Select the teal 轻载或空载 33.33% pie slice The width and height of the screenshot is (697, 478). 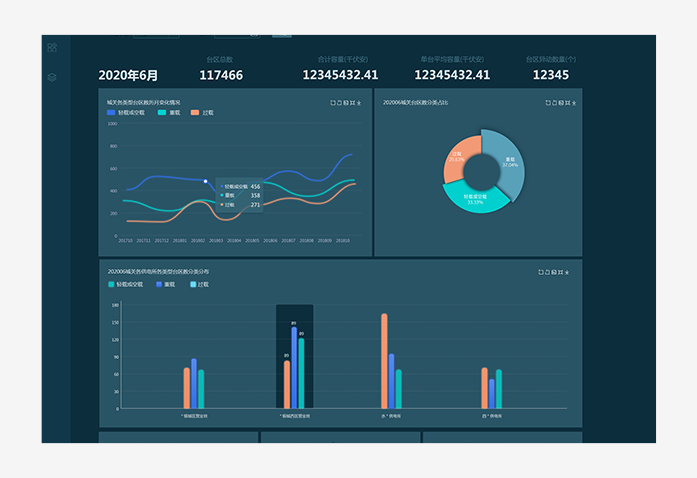[476, 195]
